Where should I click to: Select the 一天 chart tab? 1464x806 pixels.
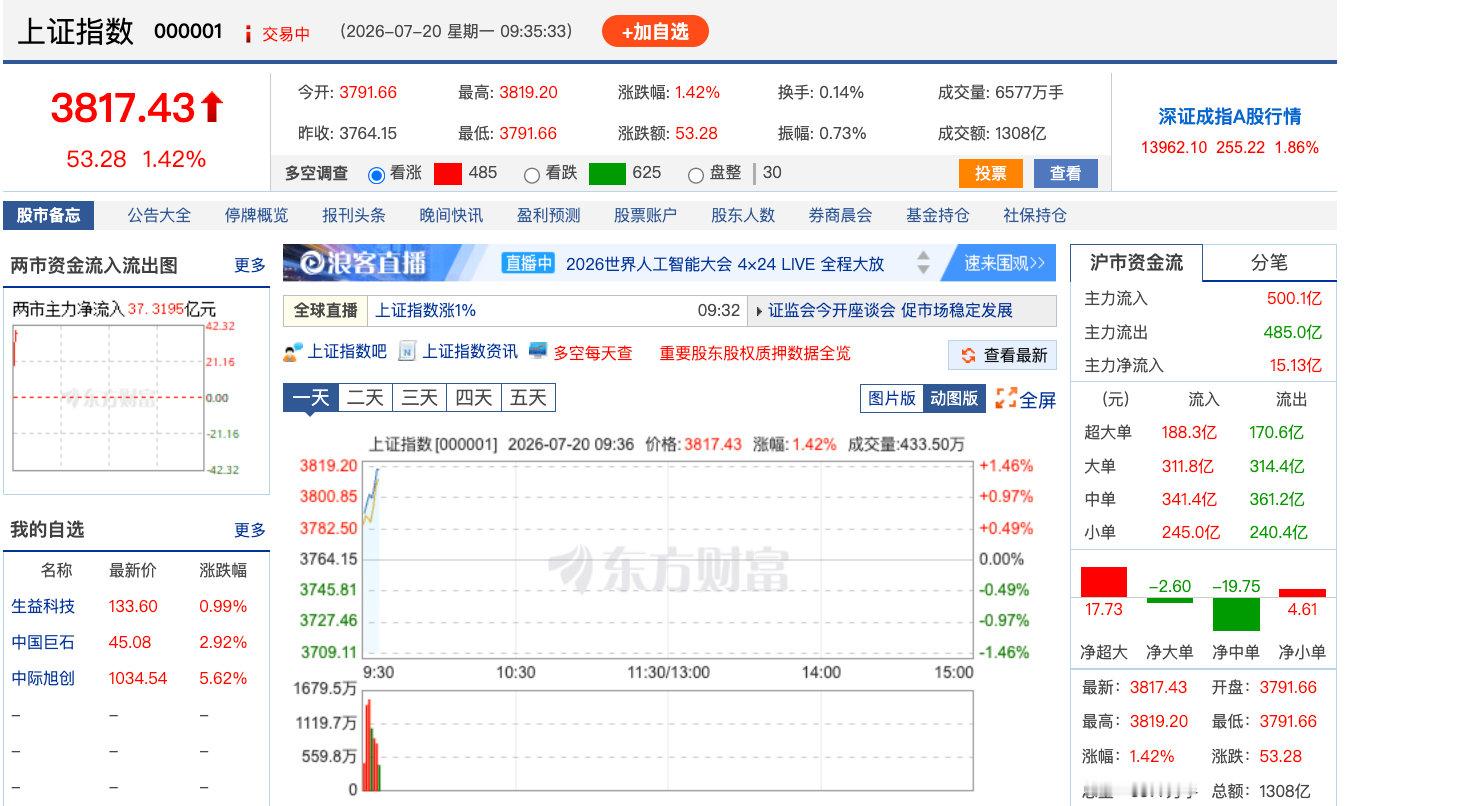tap(311, 398)
